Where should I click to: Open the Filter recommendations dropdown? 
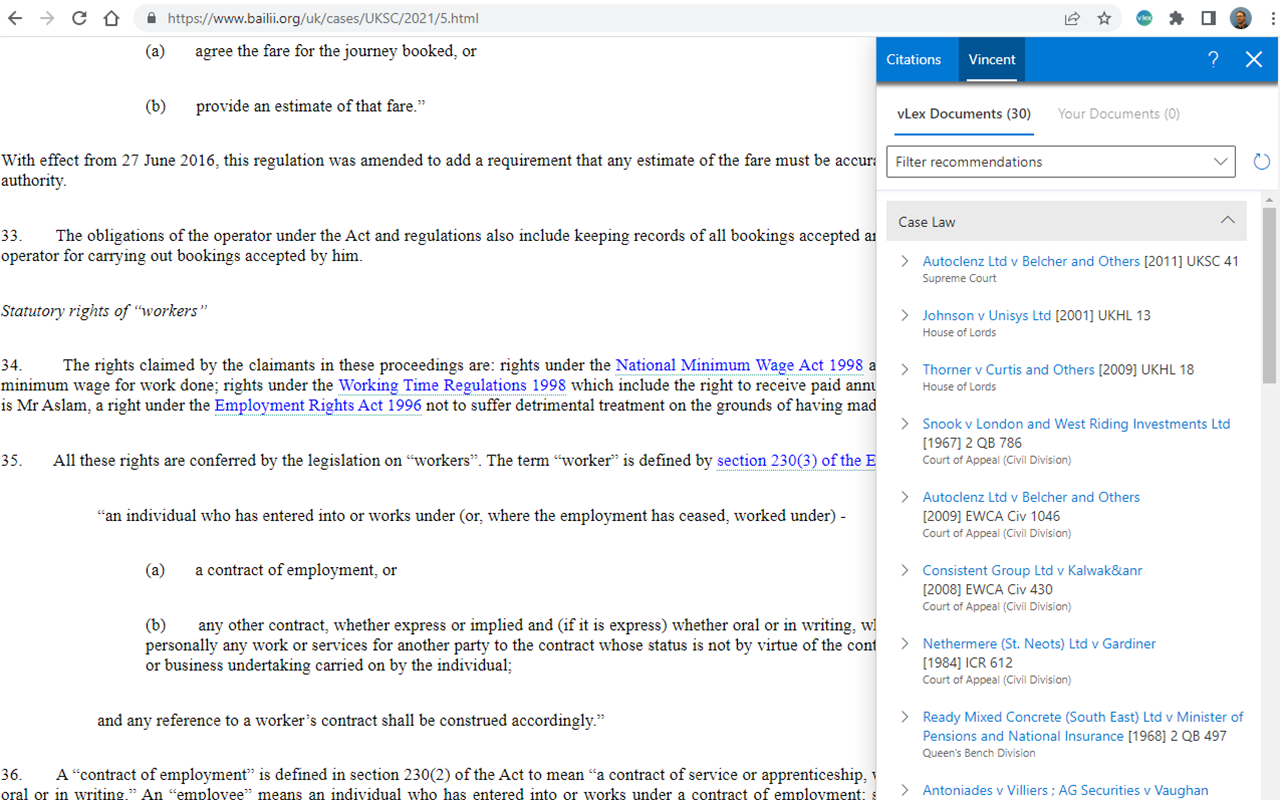tap(1061, 162)
